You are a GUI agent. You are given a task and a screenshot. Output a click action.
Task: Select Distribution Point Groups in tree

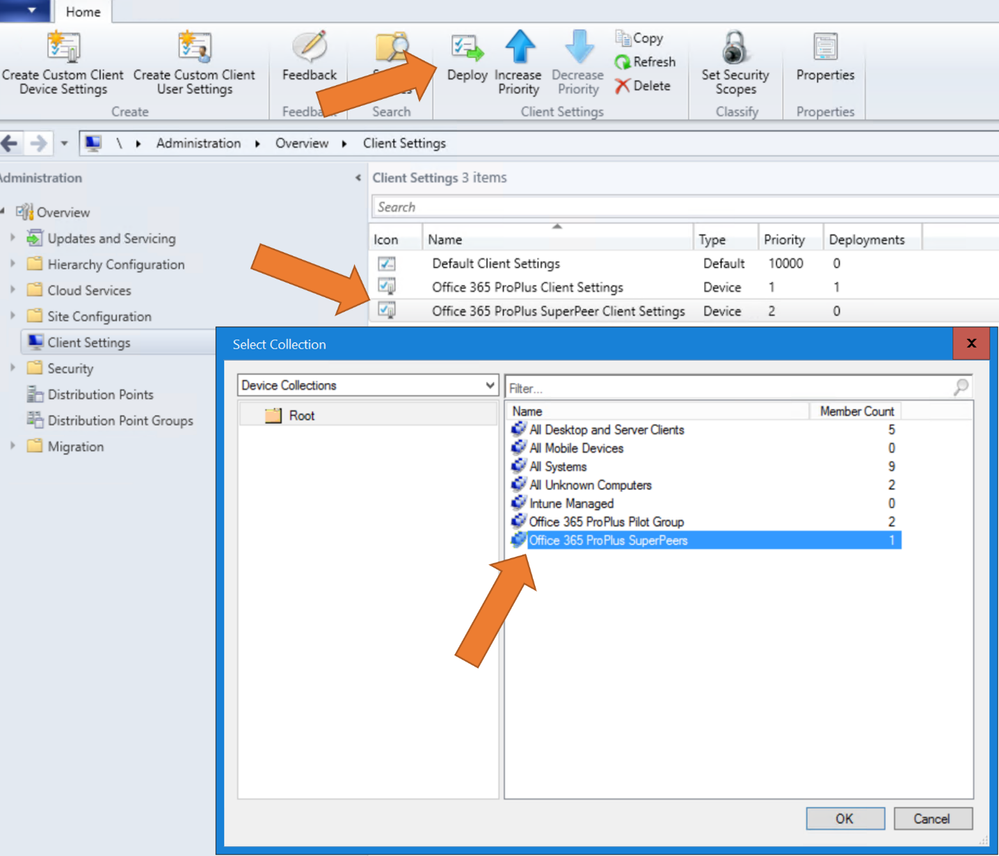point(120,421)
